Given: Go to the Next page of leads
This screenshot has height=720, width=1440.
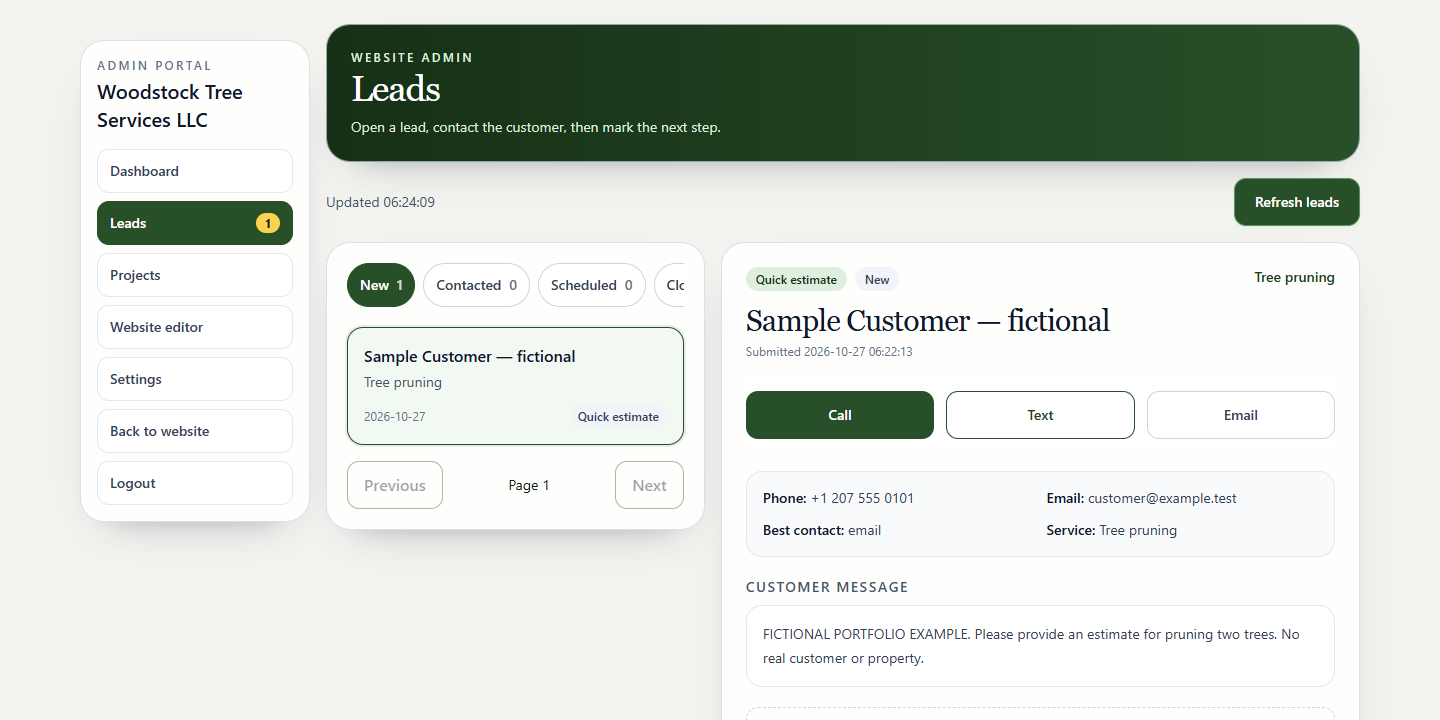Looking at the screenshot, I should (x=649, y=485).
